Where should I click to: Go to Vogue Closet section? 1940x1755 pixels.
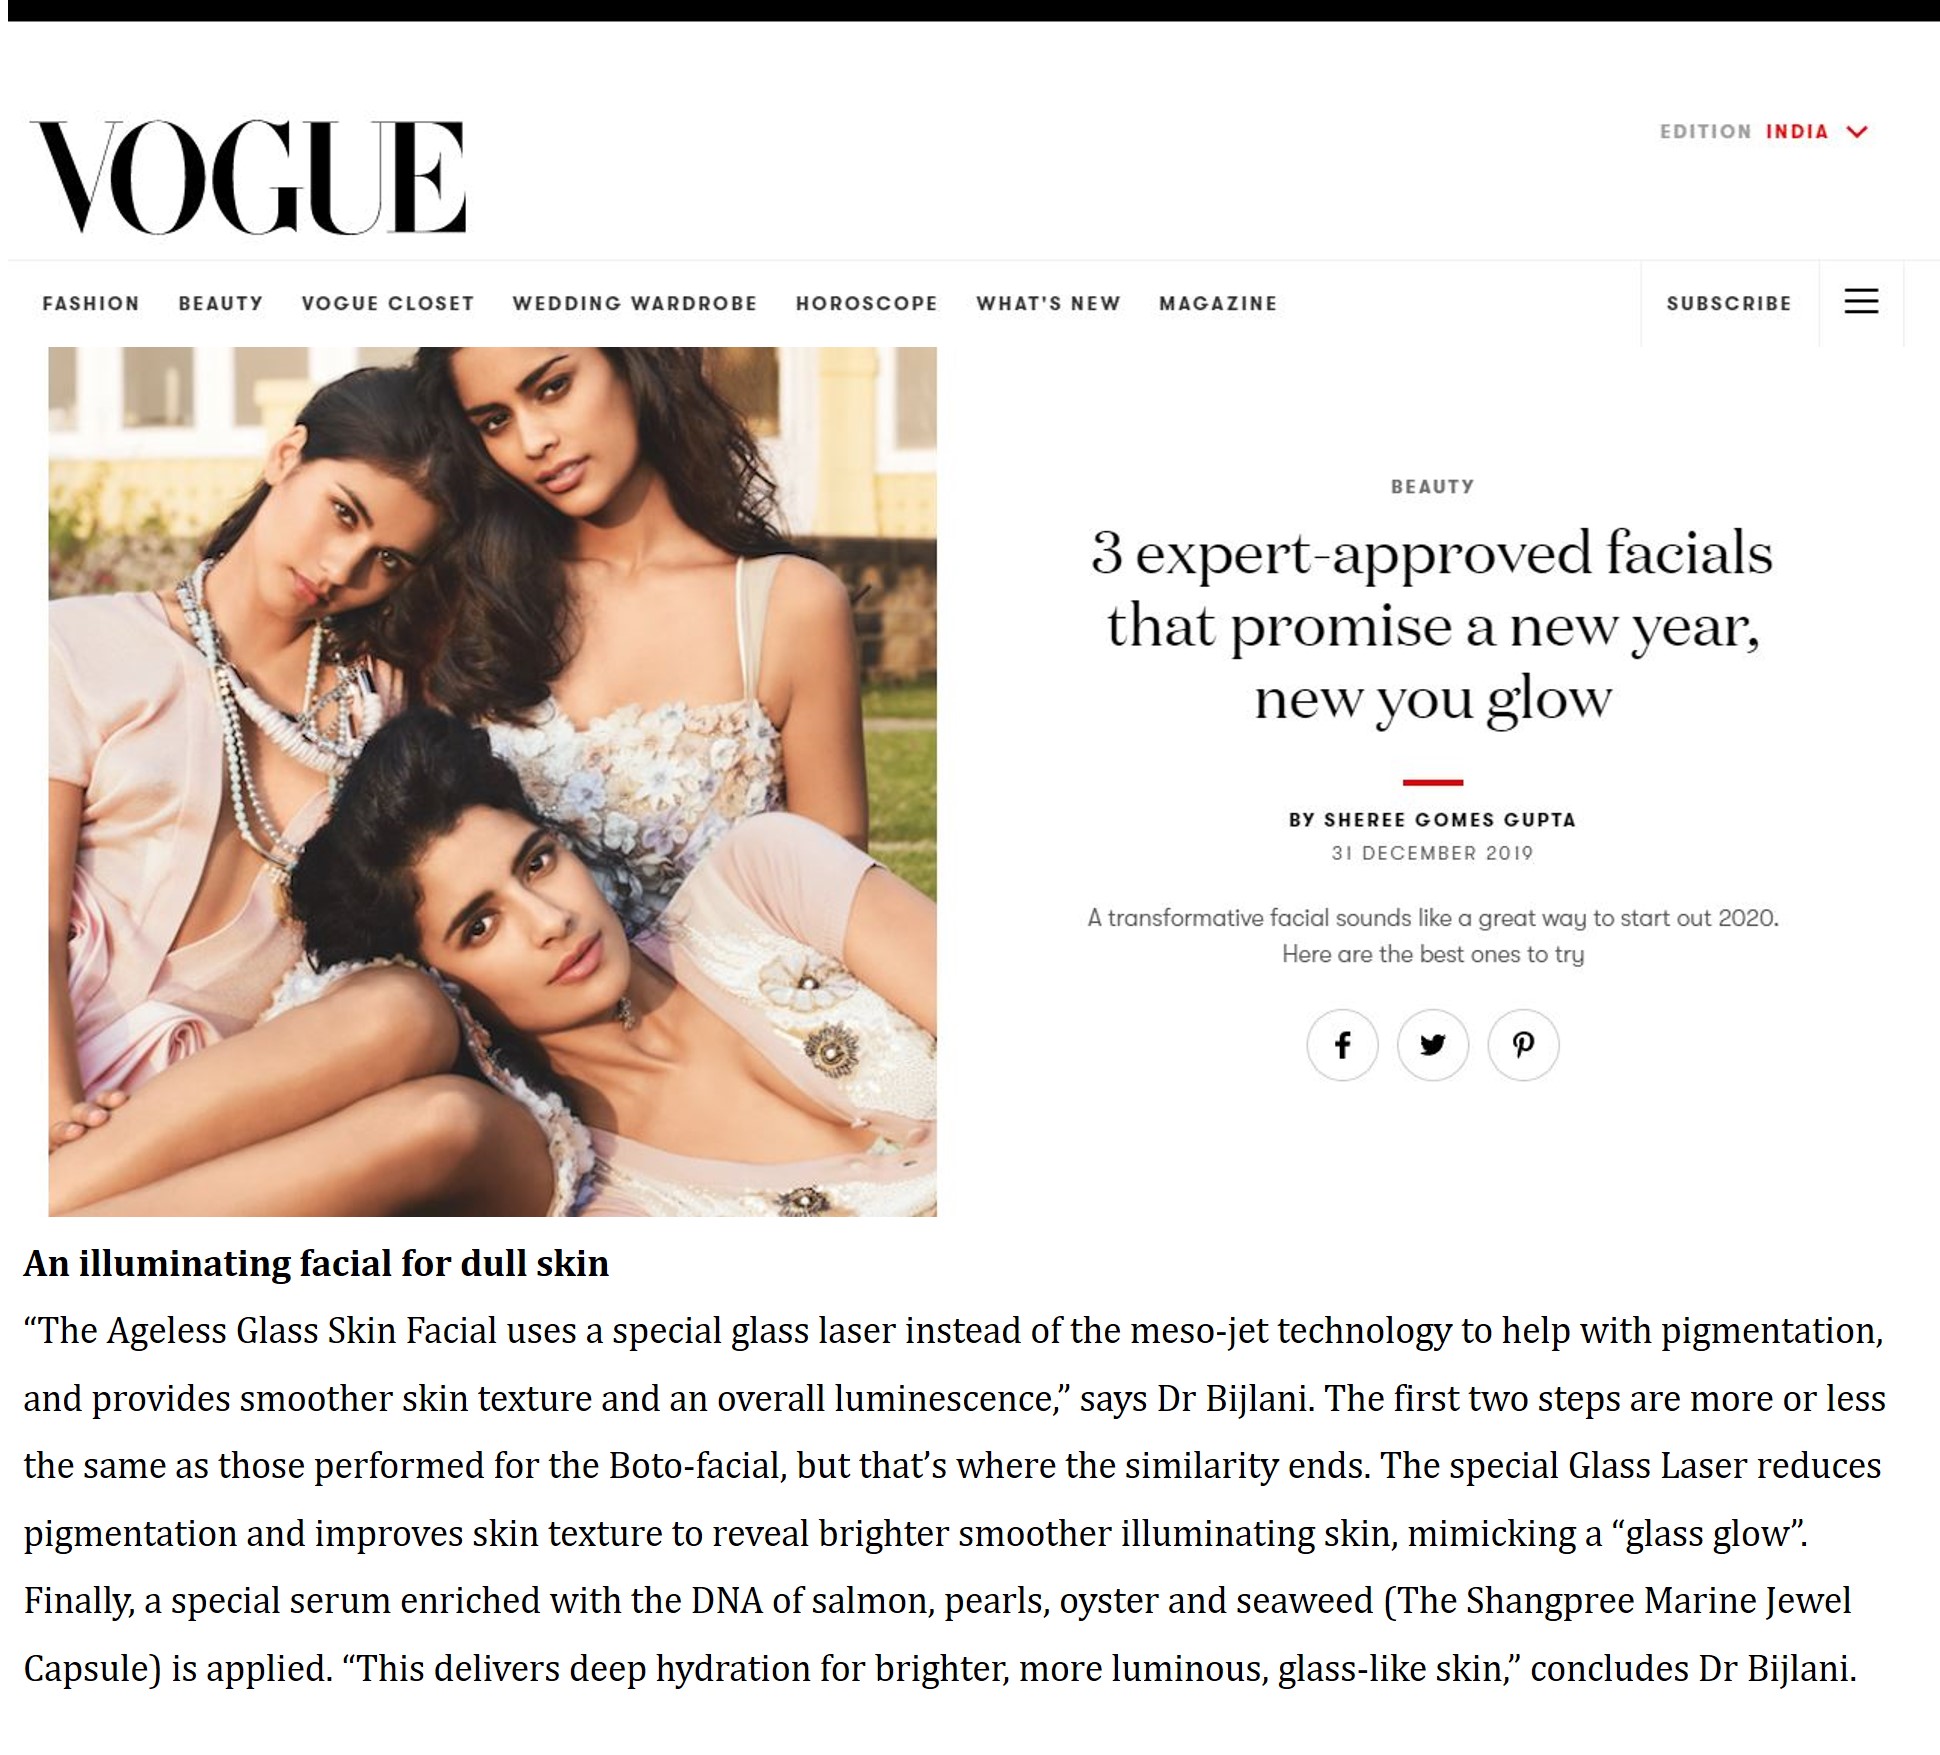pos(388,303)
